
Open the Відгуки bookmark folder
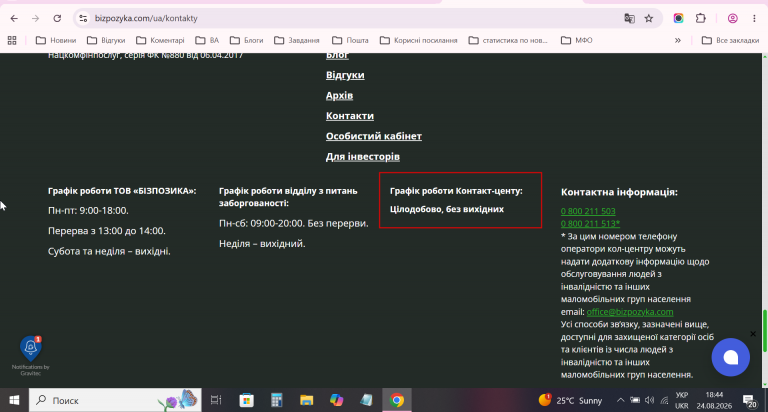coord(106,40)
